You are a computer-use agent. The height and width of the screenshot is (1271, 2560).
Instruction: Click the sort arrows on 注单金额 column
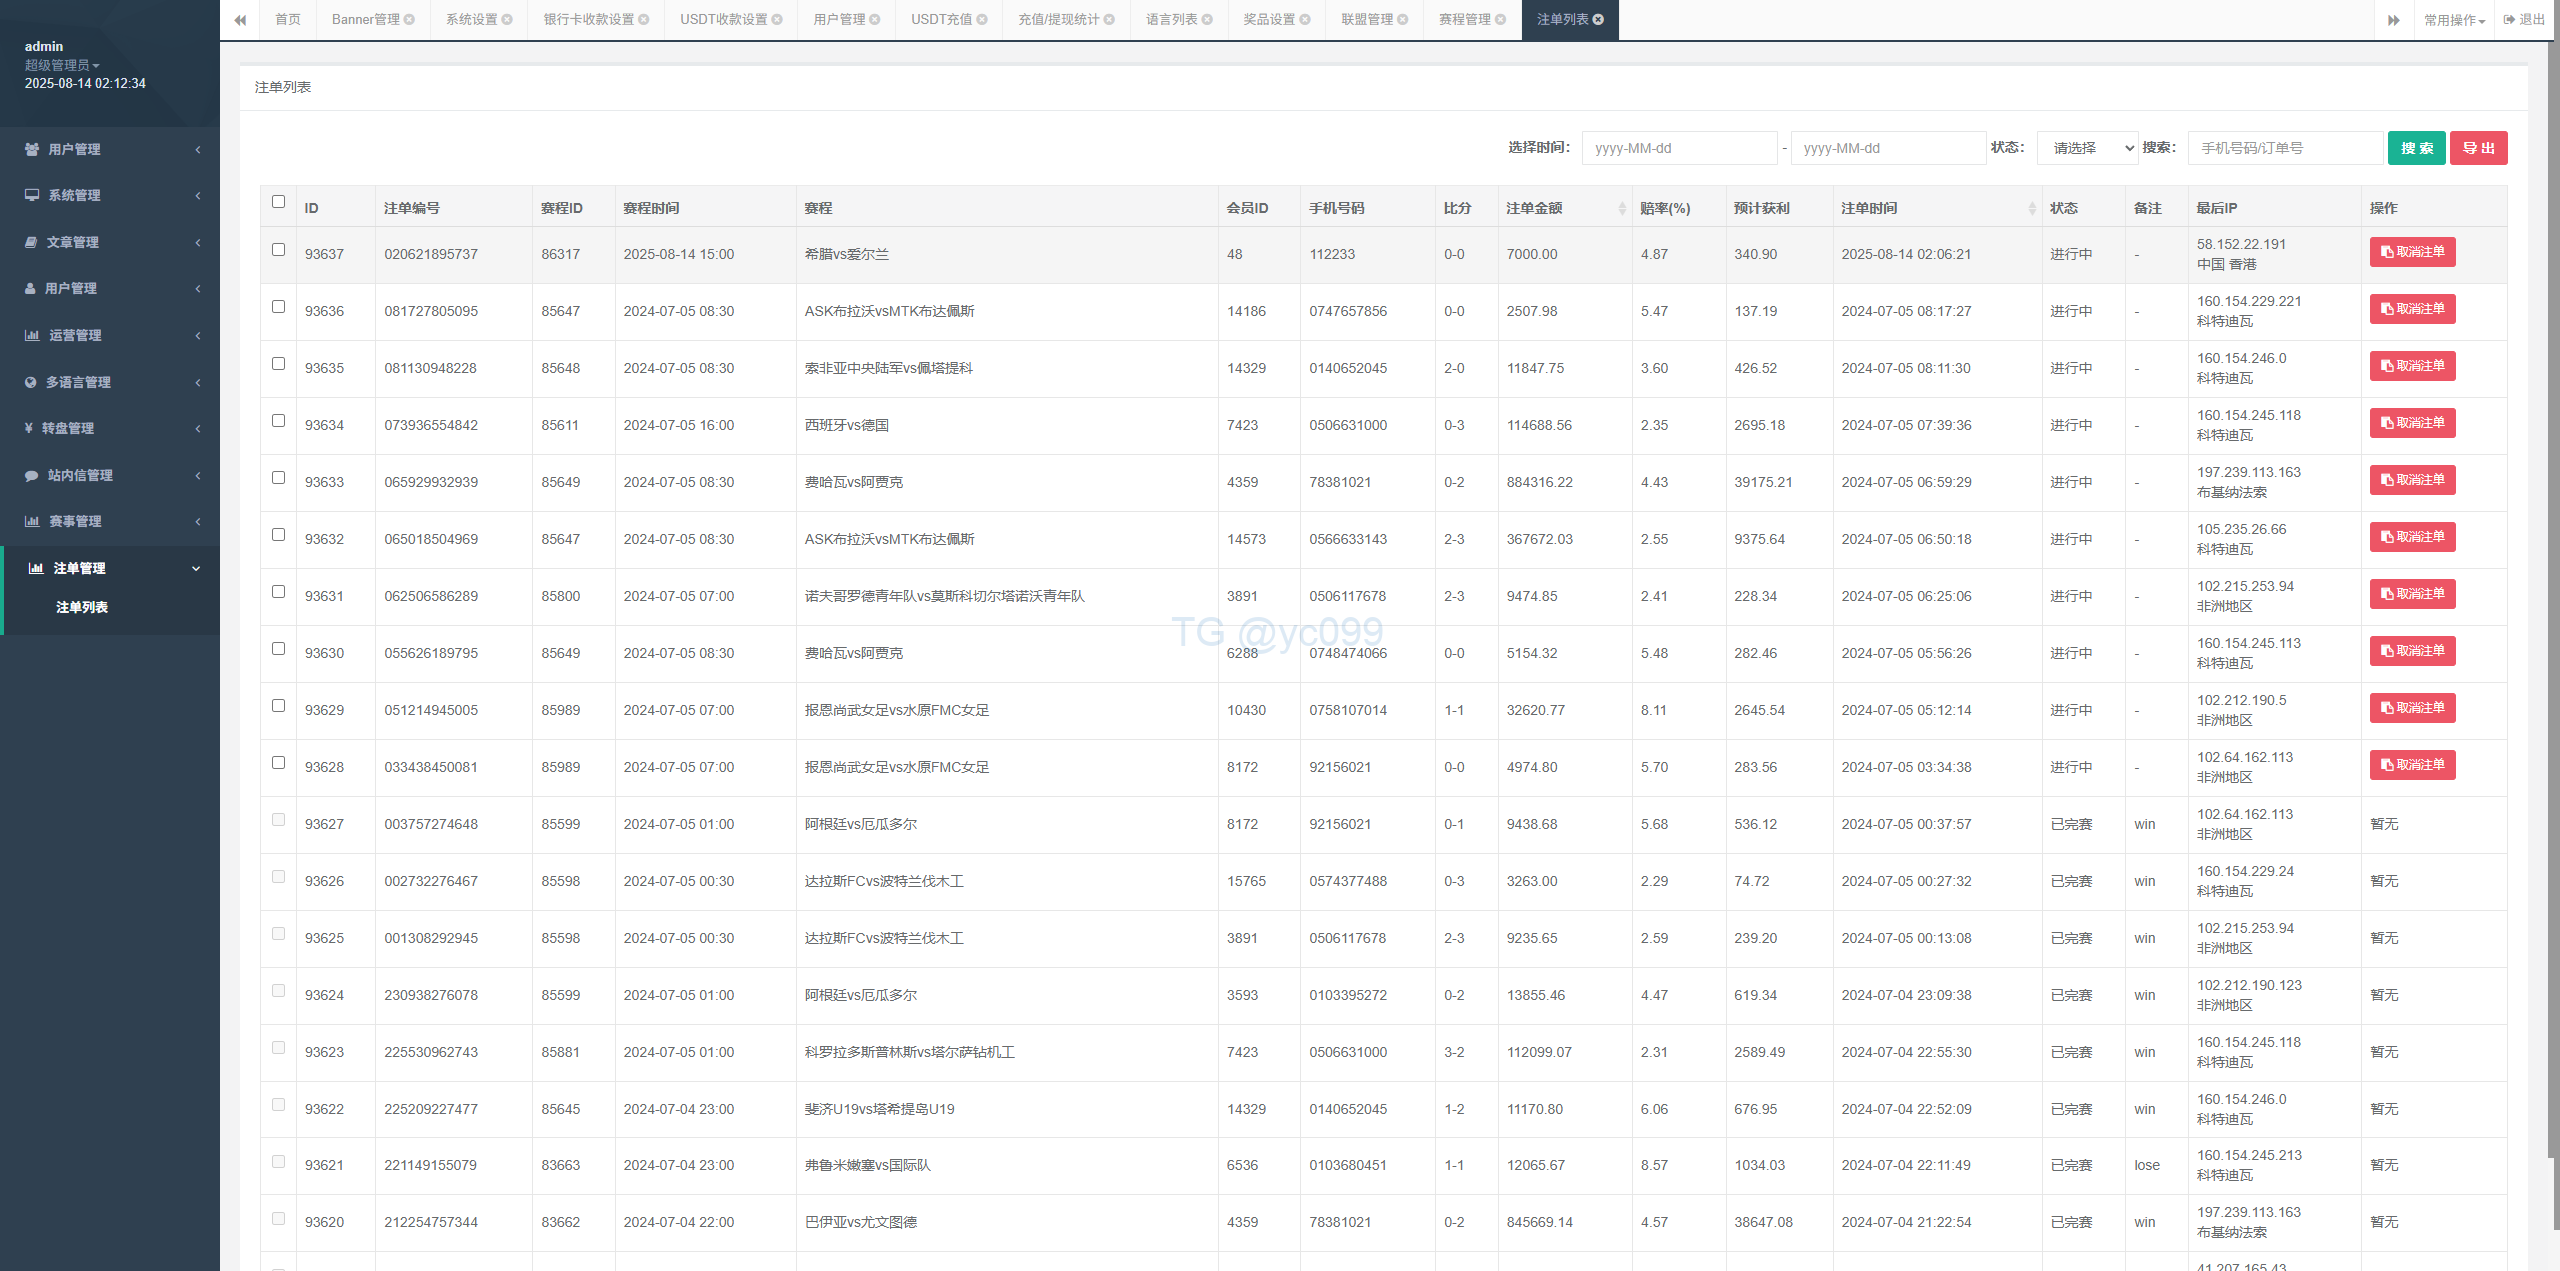point(1622,208)
